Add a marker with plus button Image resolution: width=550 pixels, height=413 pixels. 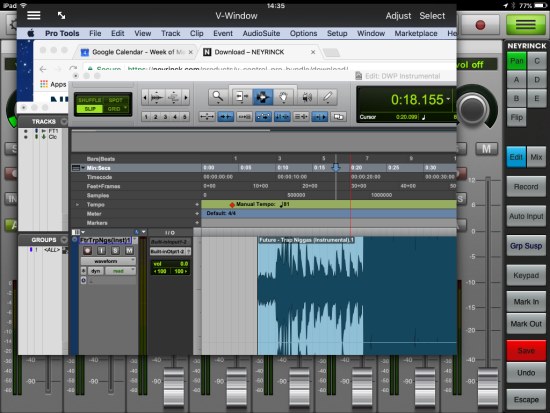197,222
